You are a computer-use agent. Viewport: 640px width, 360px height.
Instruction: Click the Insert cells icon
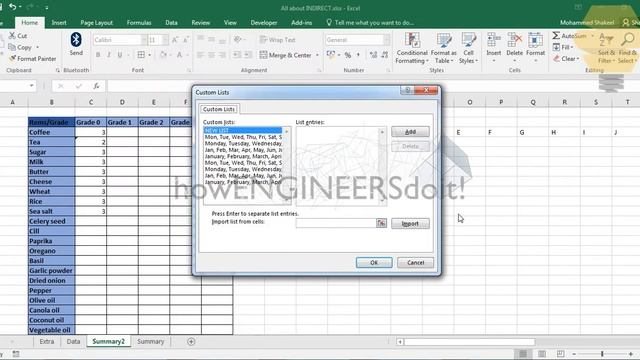tap(493, 40)
